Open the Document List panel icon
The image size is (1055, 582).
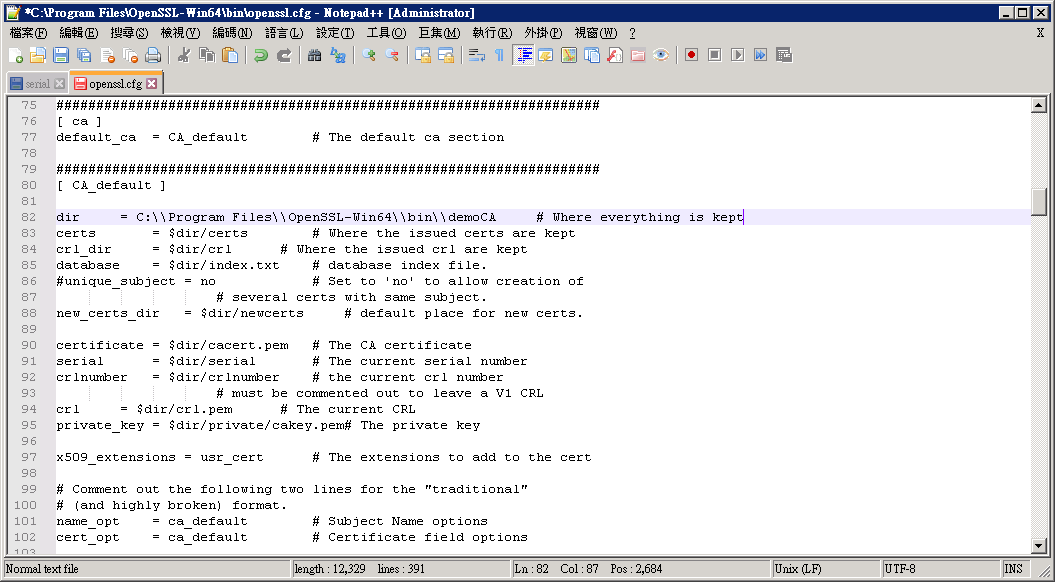click(592, 56)
